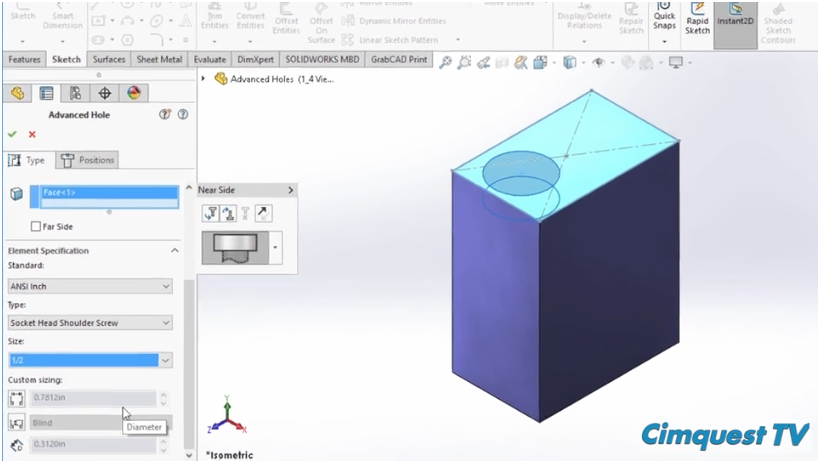This screenshot has height=461, width=820.
Task: Collapse the Element Specification section
Action: (175, 251)
